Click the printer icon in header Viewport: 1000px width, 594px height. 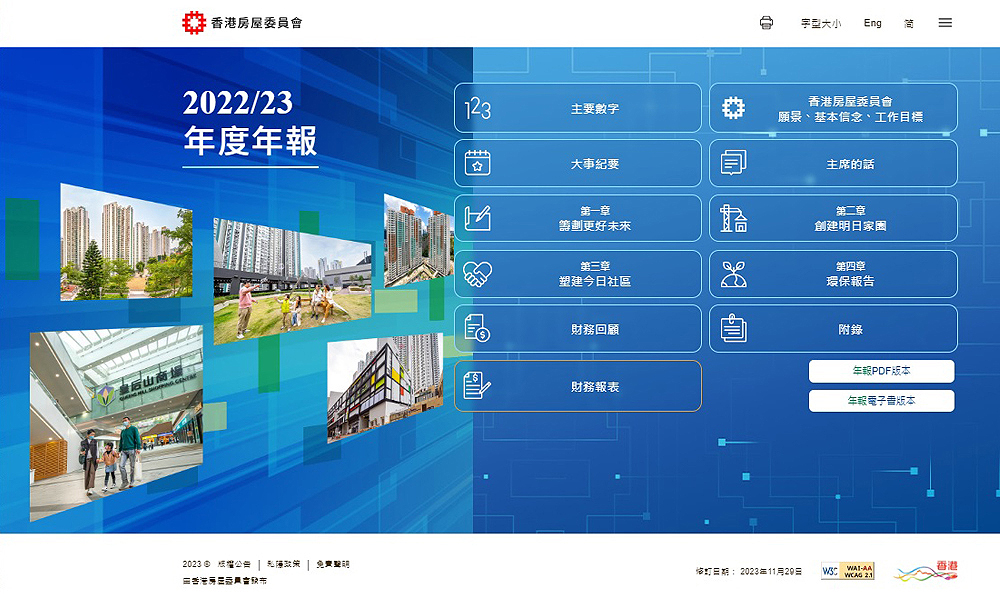[x=766, y=23]
